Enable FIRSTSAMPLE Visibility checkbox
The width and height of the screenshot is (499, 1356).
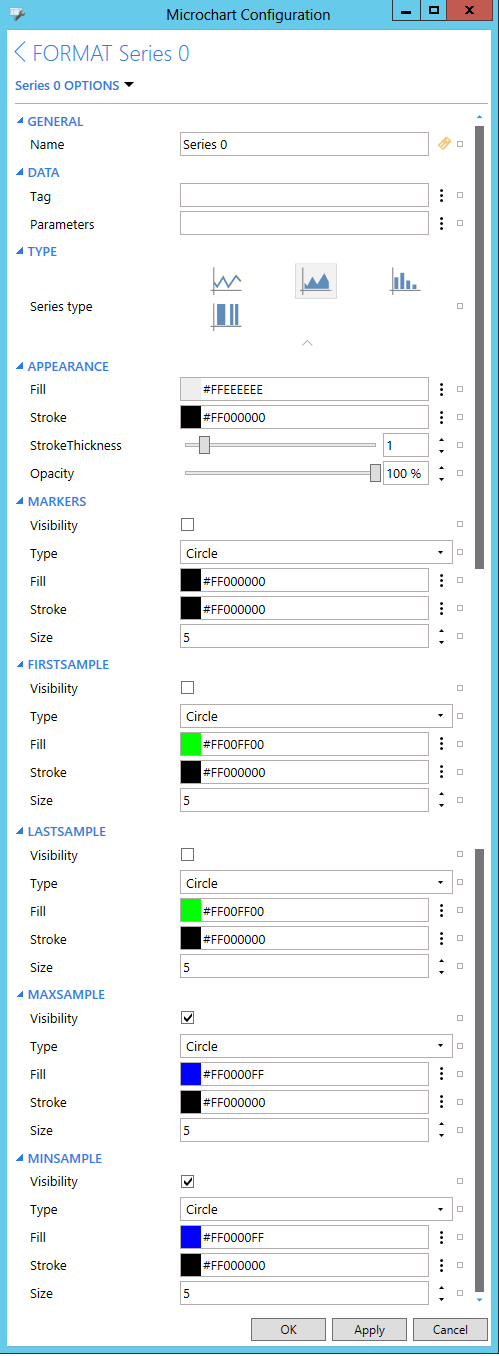click(x=187, y=687)
